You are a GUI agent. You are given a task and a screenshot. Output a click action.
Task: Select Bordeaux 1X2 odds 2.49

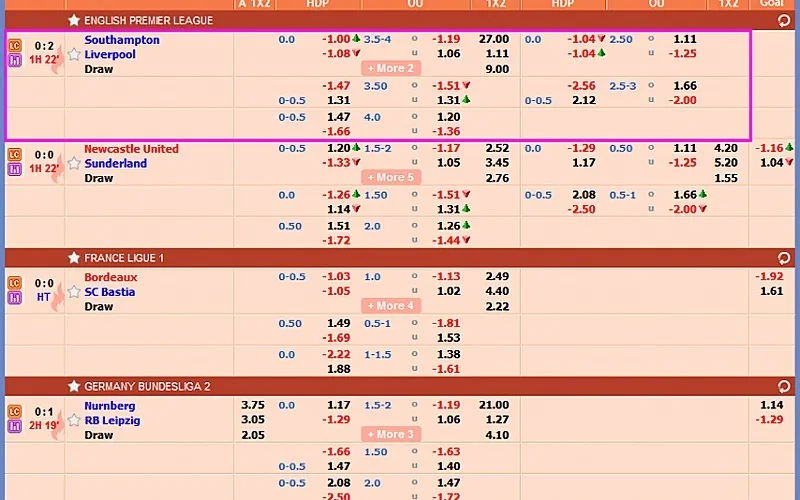coord(497,277)
